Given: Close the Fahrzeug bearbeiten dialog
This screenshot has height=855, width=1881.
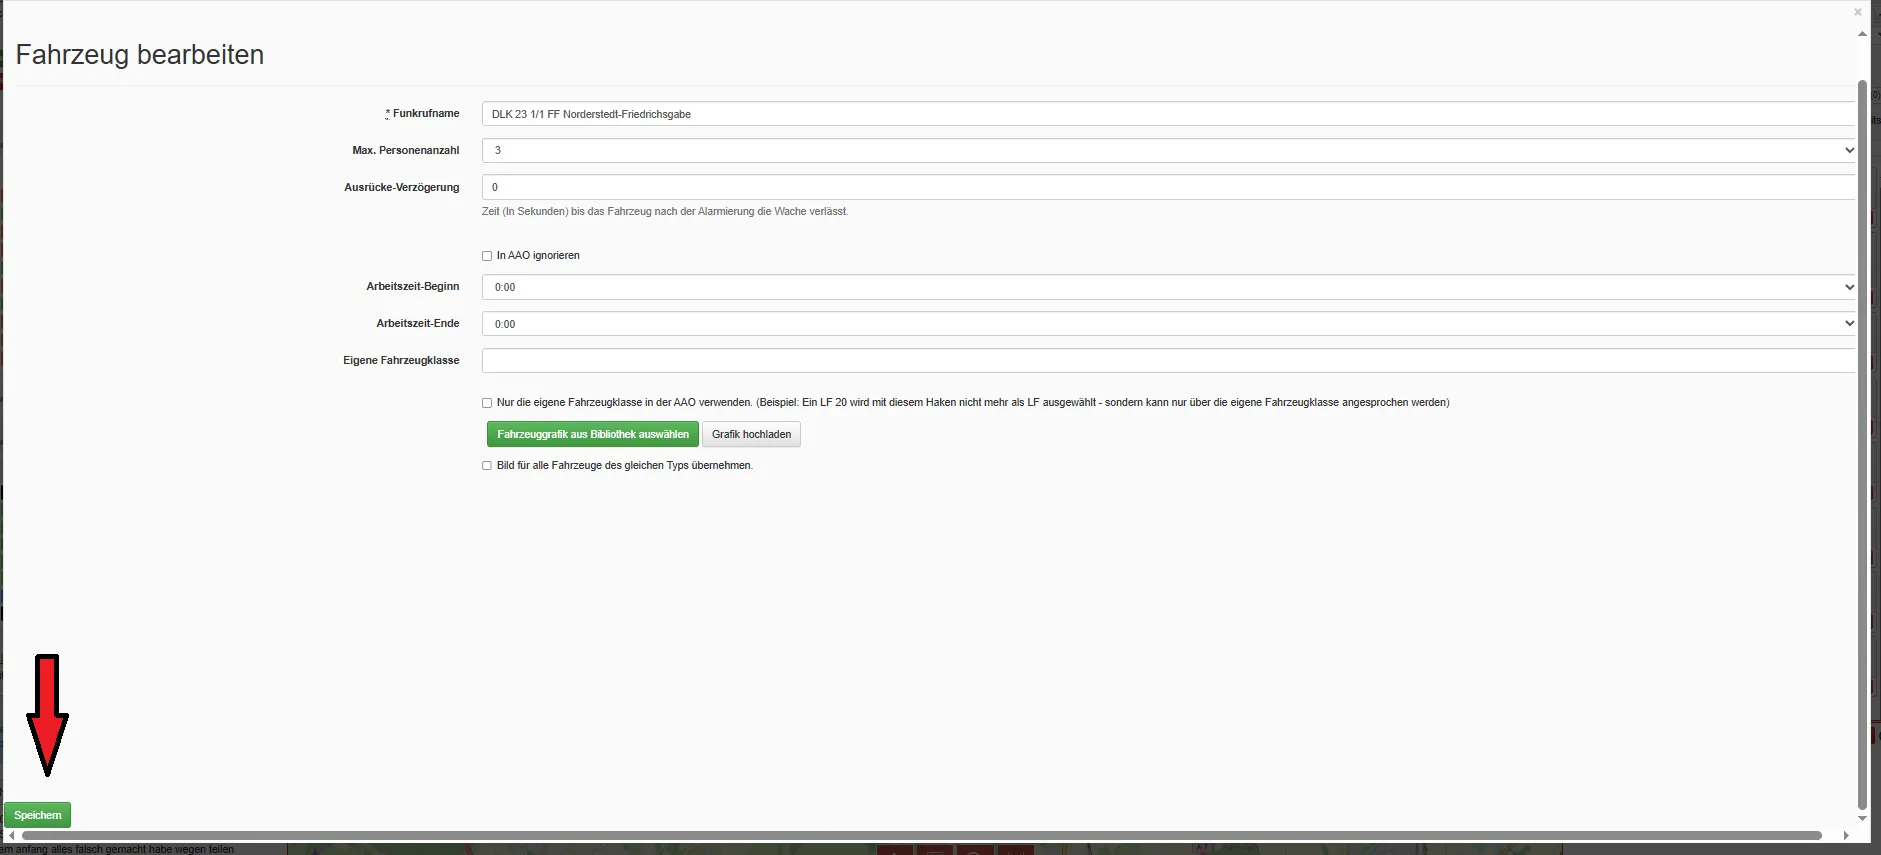Looking at the screenshot, I should coord(1857,13).
